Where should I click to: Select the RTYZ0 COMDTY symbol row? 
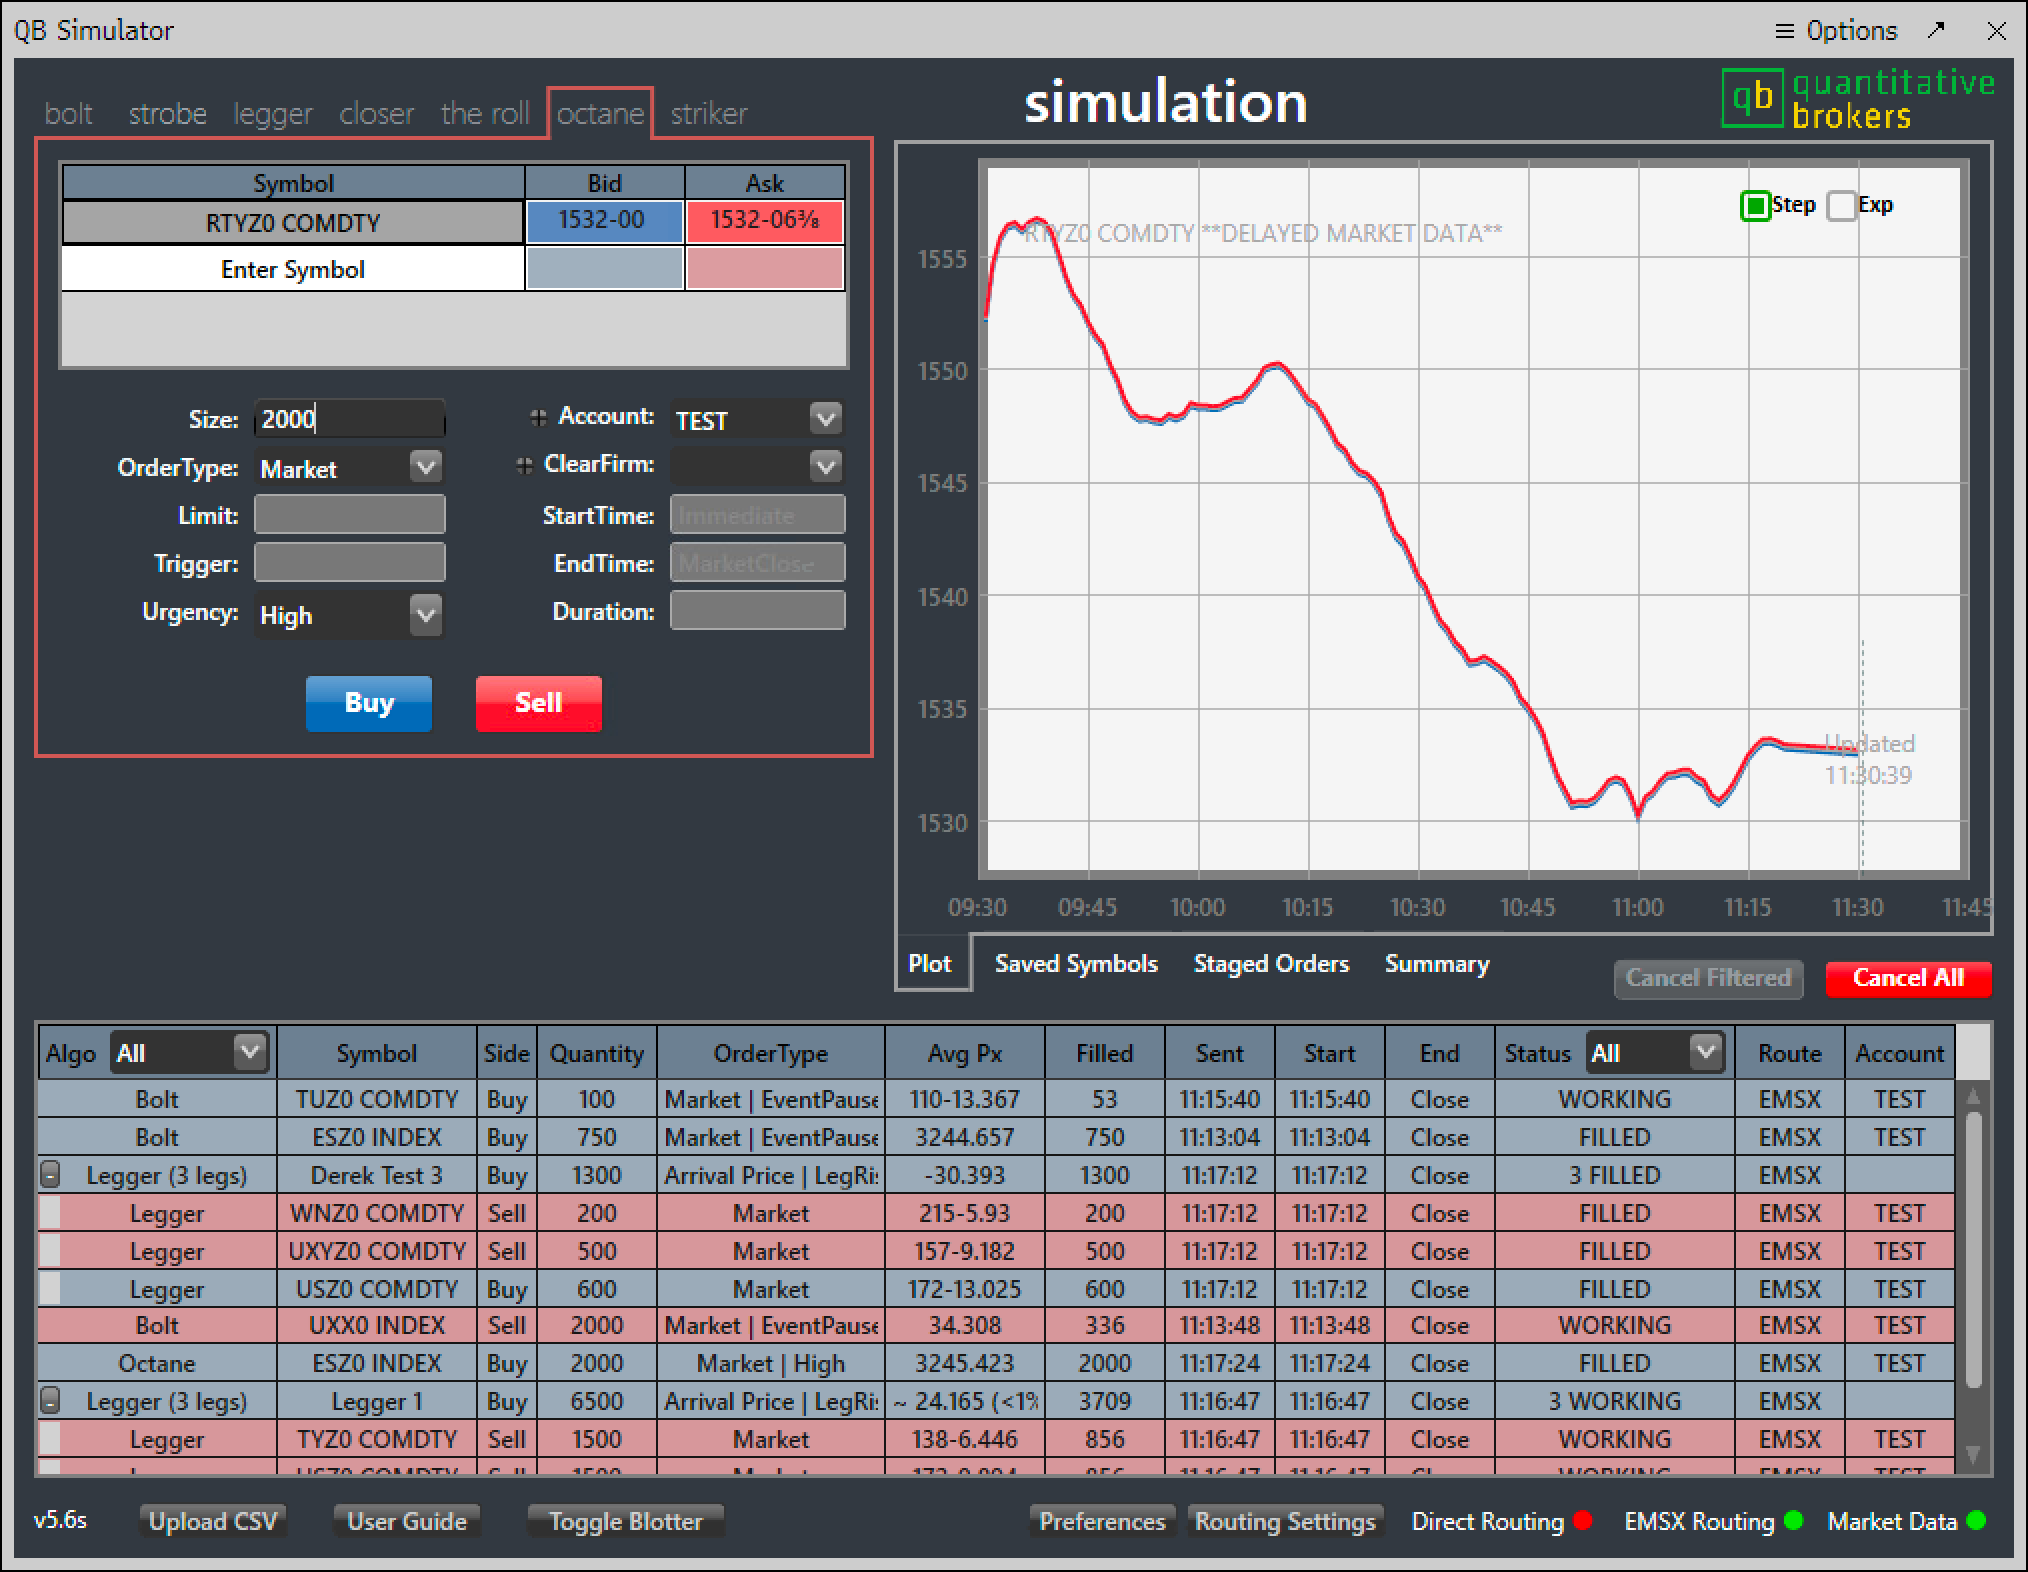click(x=293, y=222)
